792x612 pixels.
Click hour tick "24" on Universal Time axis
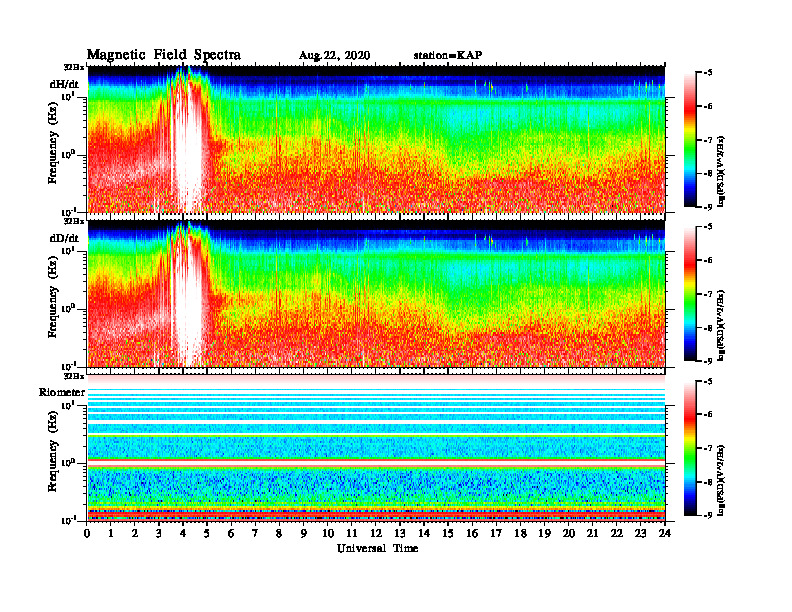(665, 534)
